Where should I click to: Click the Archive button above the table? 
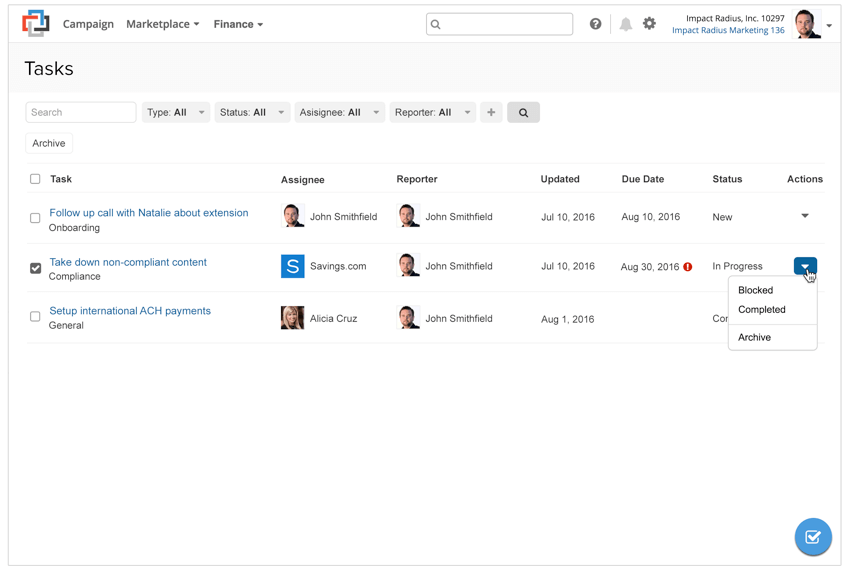point(48,143)
